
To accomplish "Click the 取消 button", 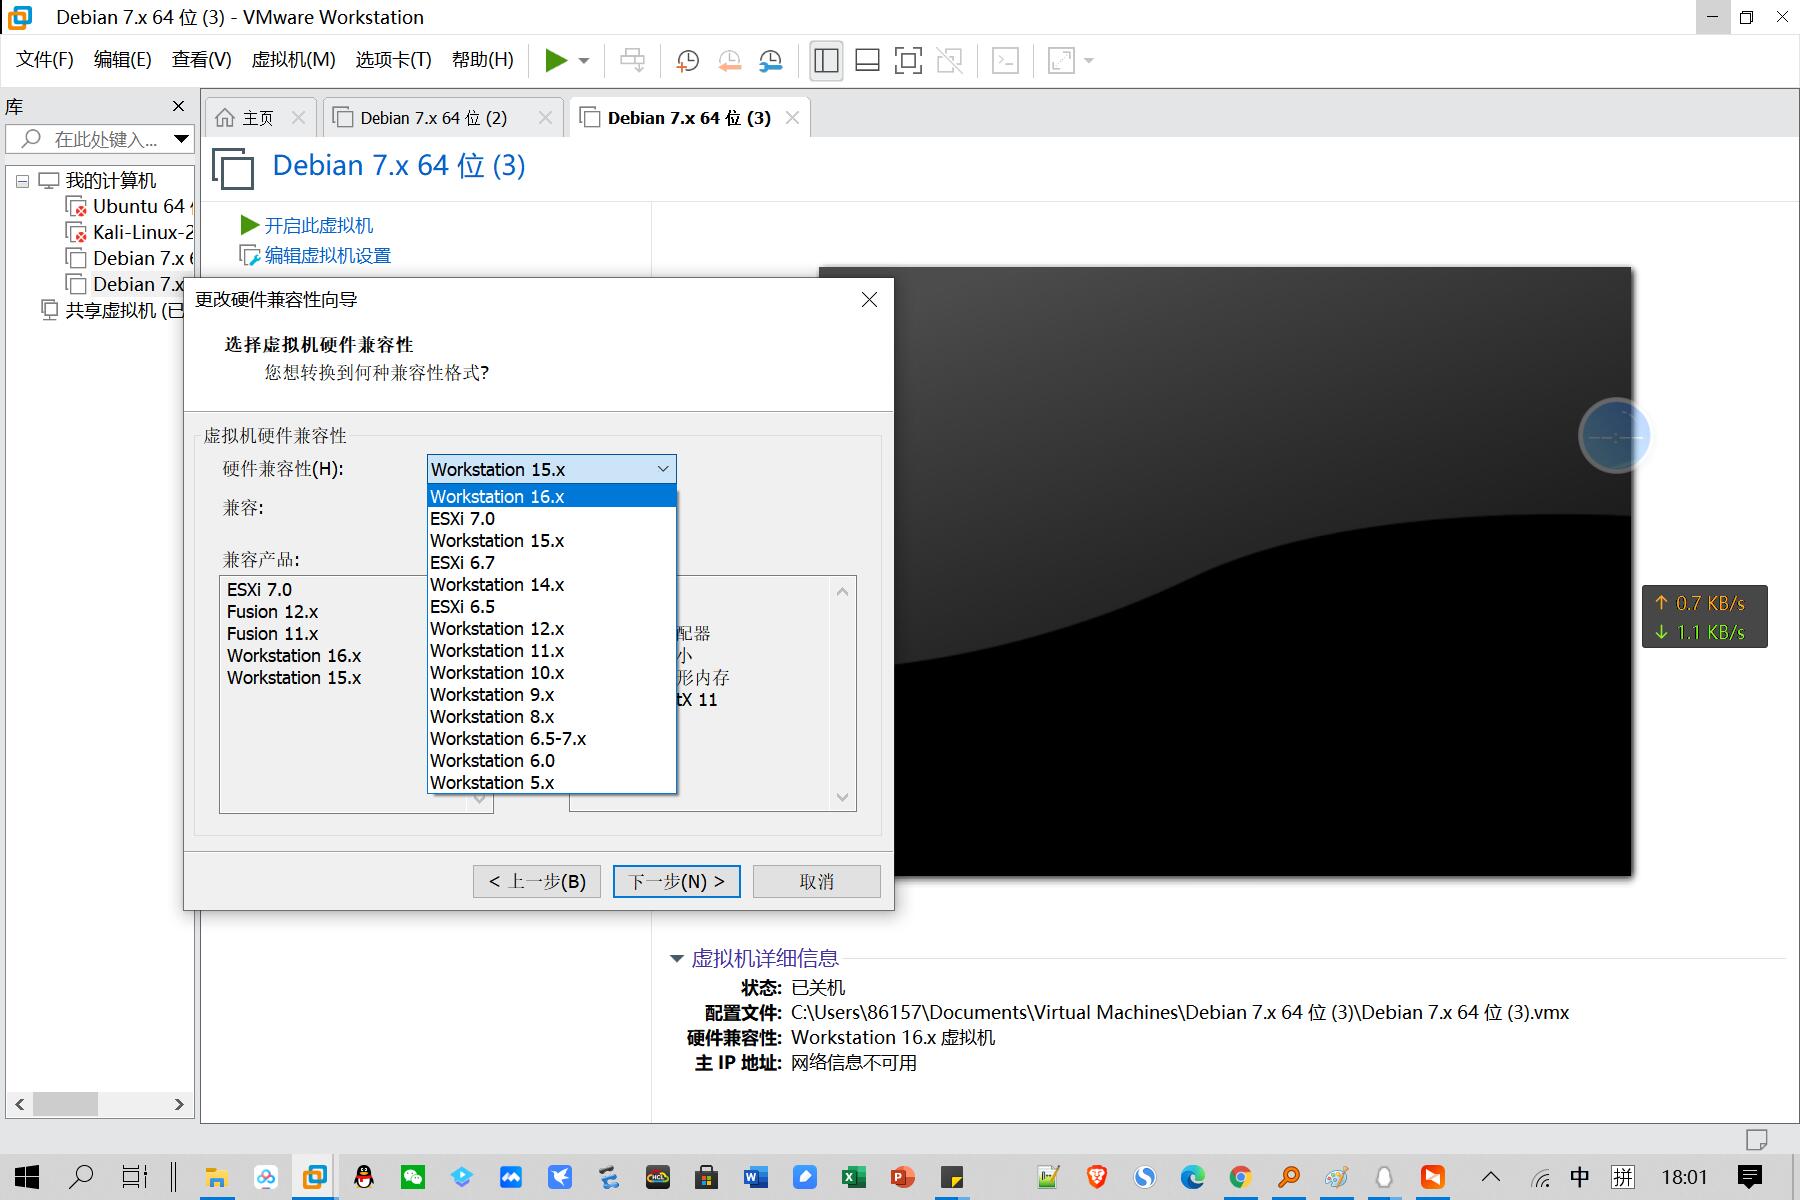I will pos(817,881).
